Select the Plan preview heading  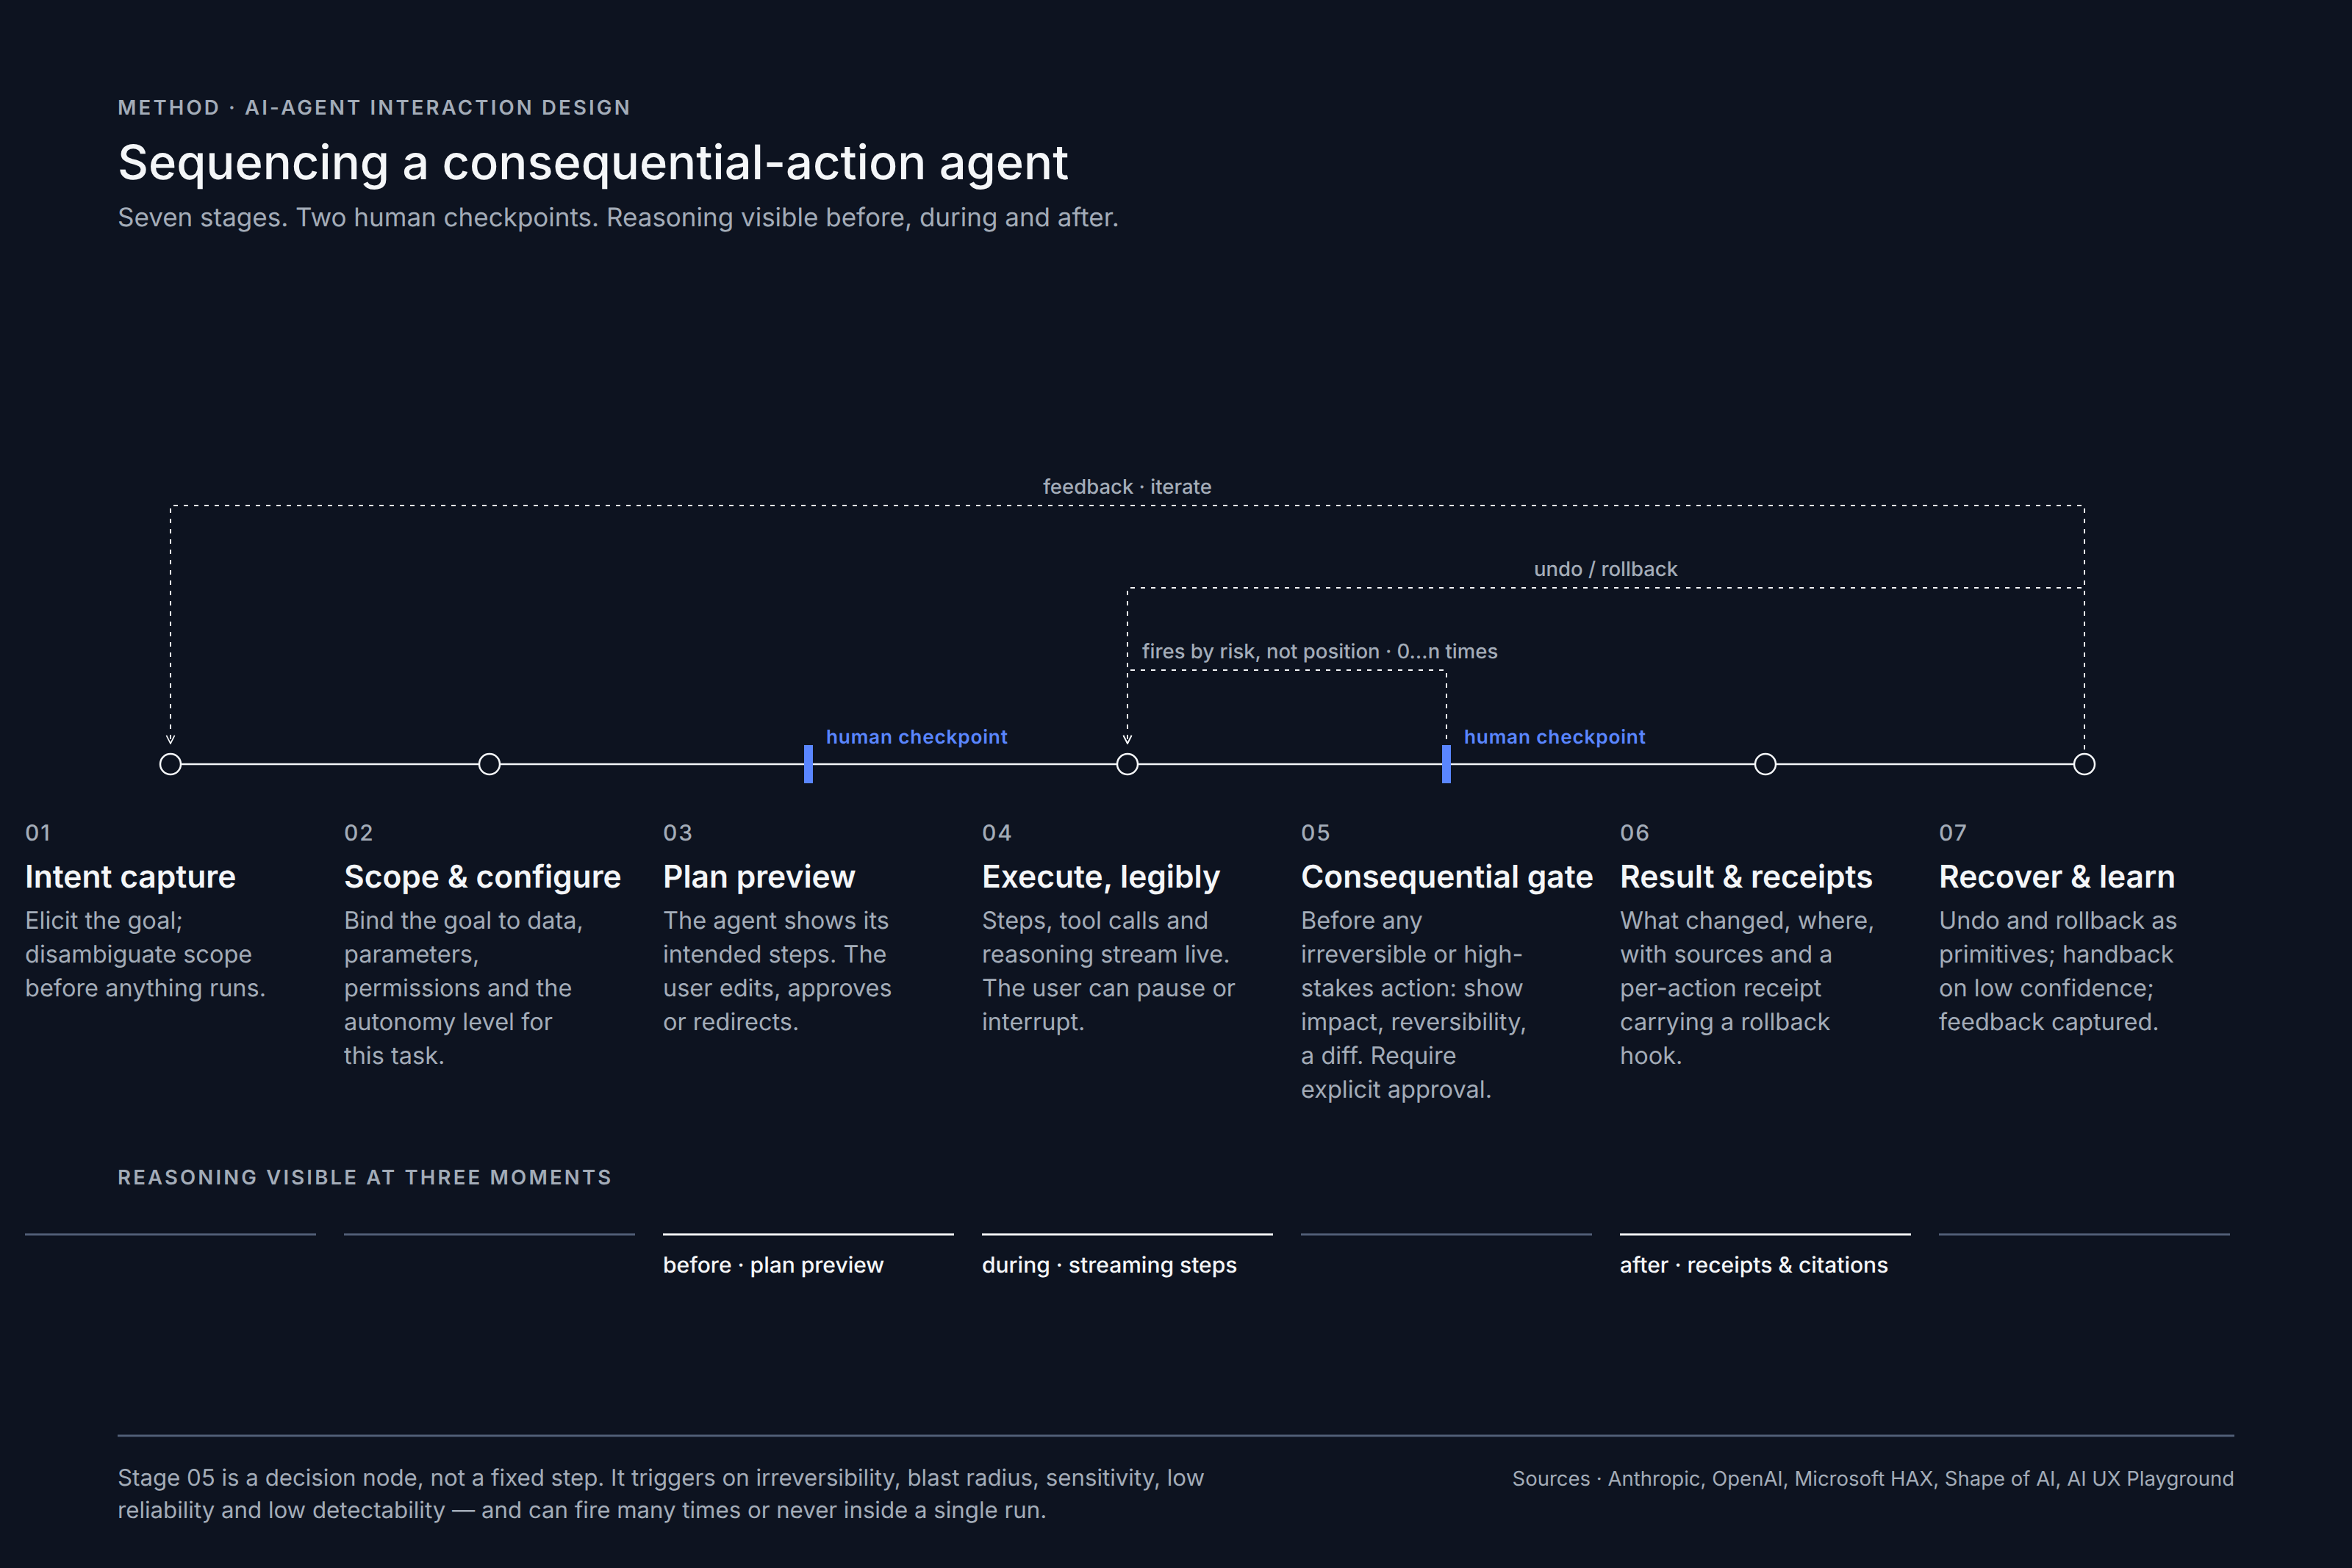pos(759,877)
